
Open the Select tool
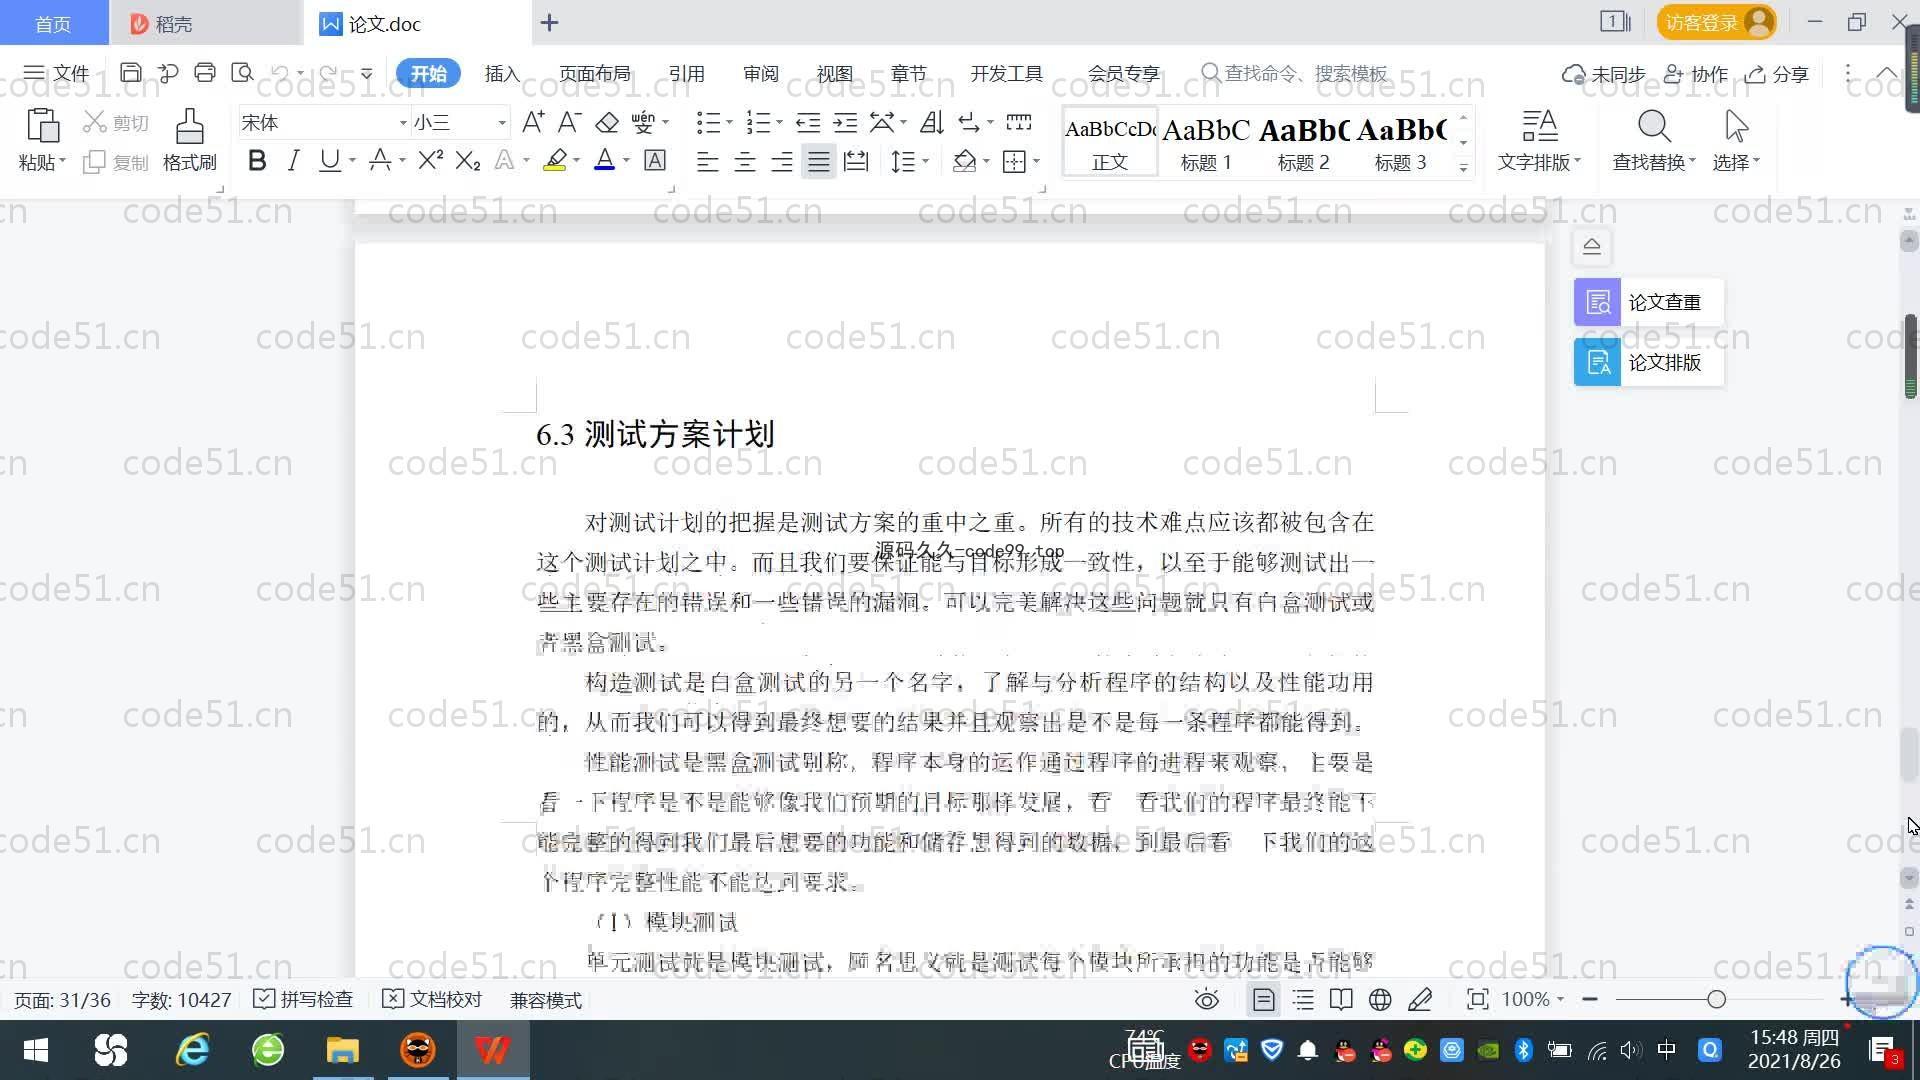tap(1737, 140)
